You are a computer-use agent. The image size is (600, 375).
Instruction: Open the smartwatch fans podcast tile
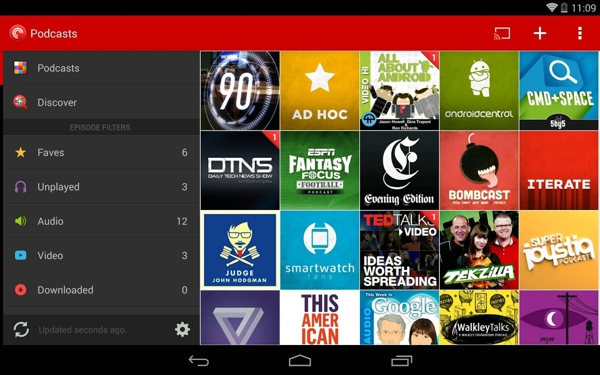click(320, 250)
